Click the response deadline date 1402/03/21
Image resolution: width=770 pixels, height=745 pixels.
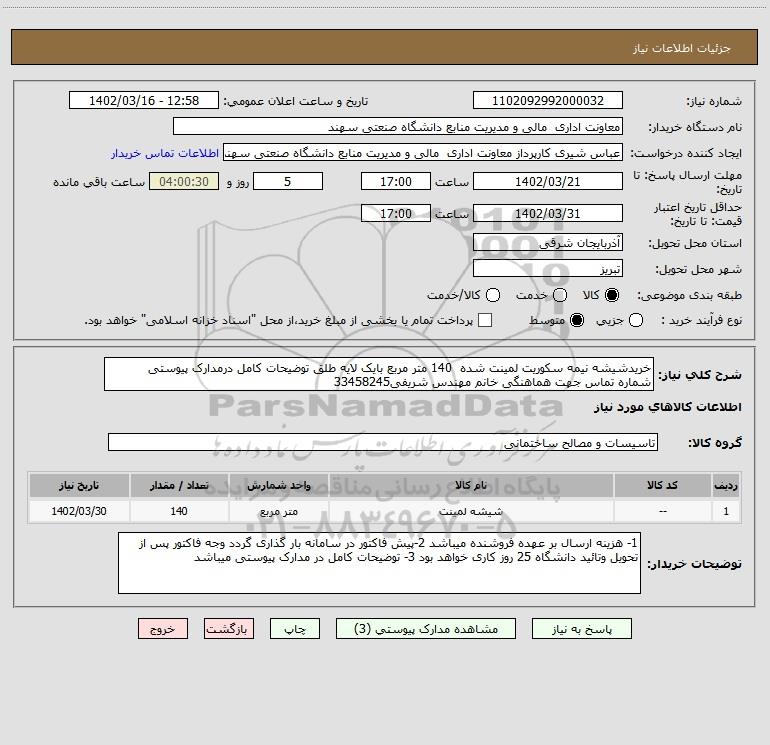(548, 181)
